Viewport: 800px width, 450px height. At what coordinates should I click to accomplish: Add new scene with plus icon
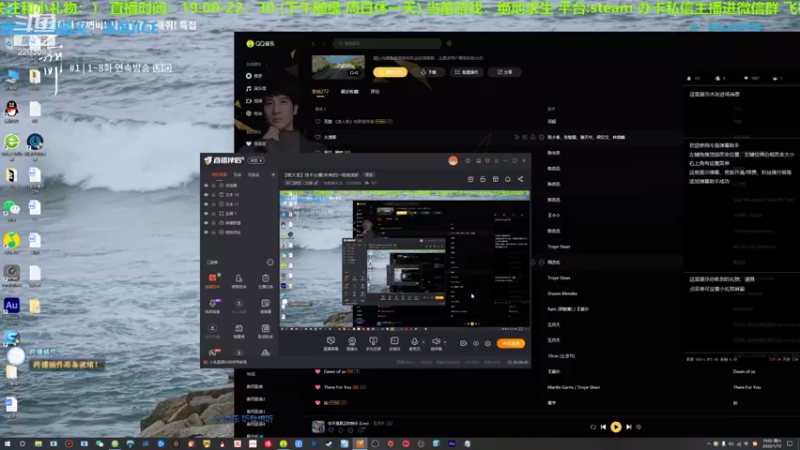point(273,174)
